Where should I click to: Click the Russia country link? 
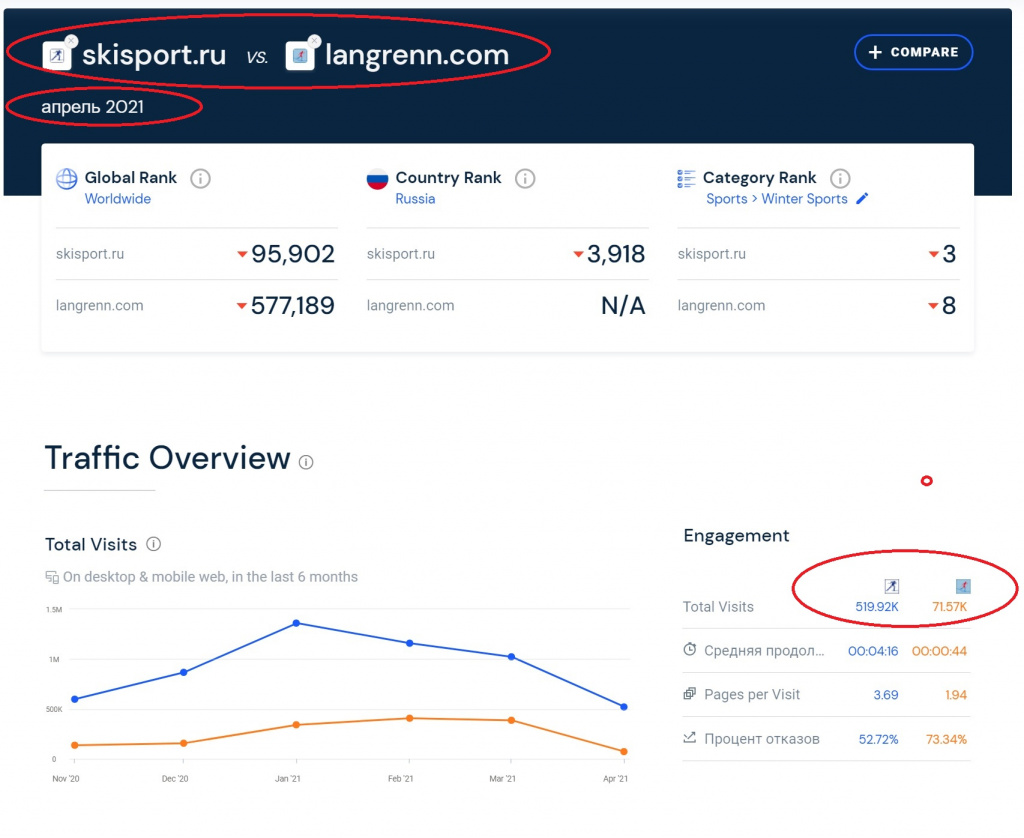click(x=415, y=199)
